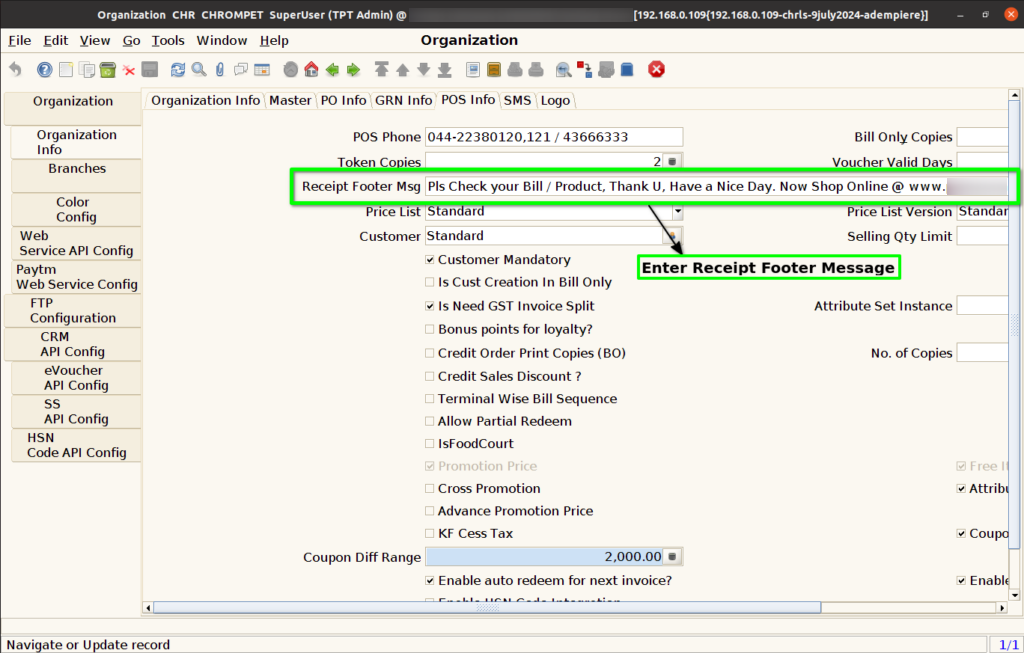The image size is (1024, 653).
Task: Open Archived Documents orange box icon
Action: click(494, 69)
